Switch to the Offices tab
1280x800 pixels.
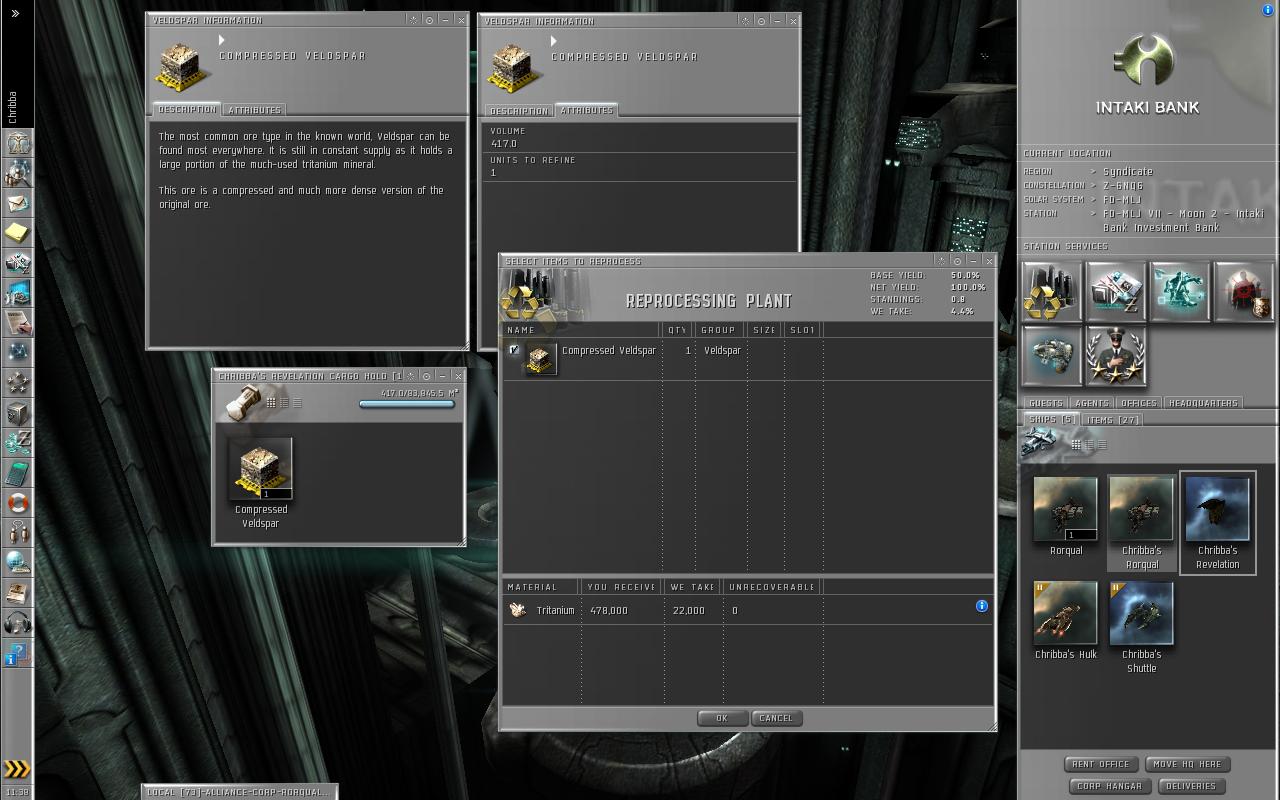[1138, 403]
